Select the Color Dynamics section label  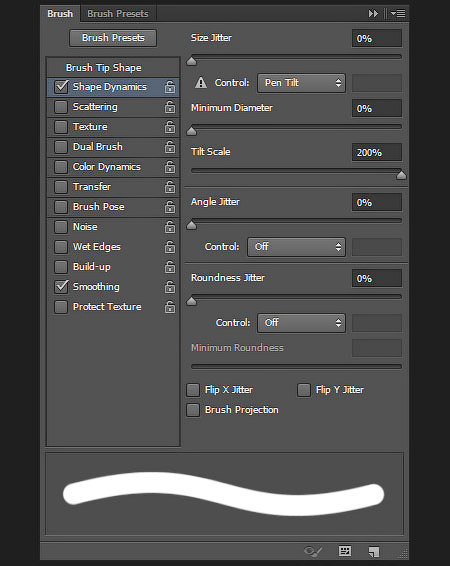tap(107, 167)
